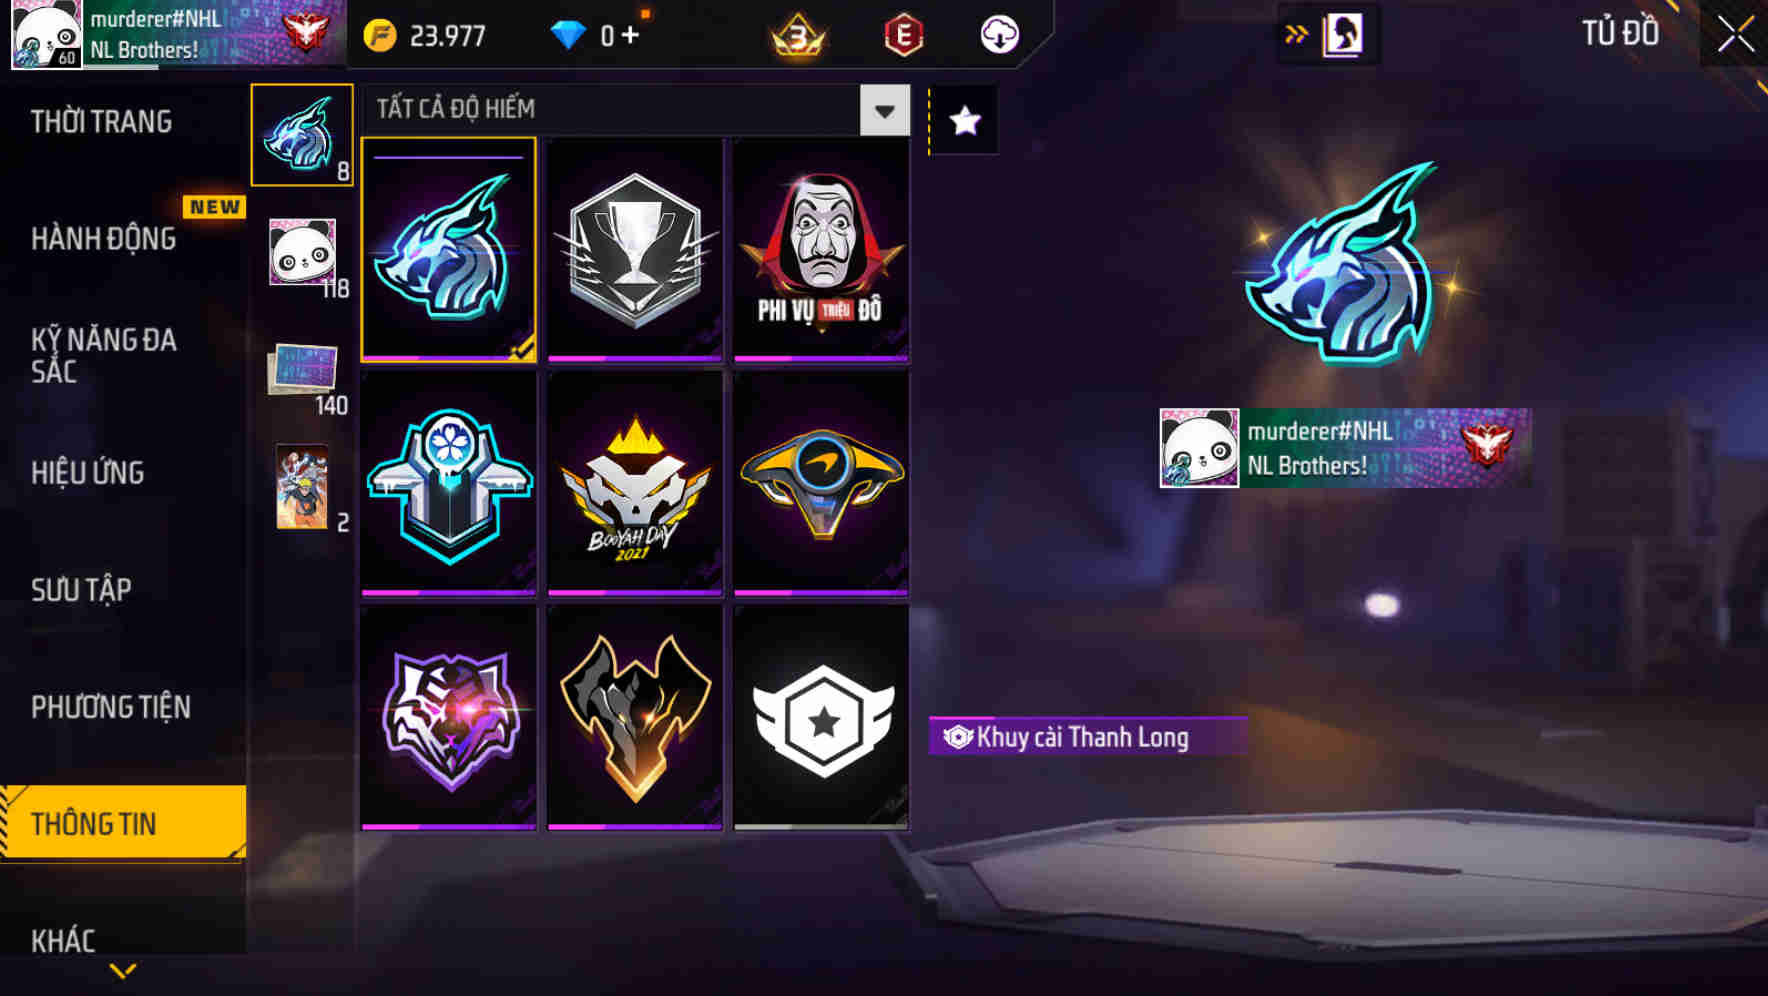Select the purple tiger shield badge
The image size is (1768, 996).
449,718
